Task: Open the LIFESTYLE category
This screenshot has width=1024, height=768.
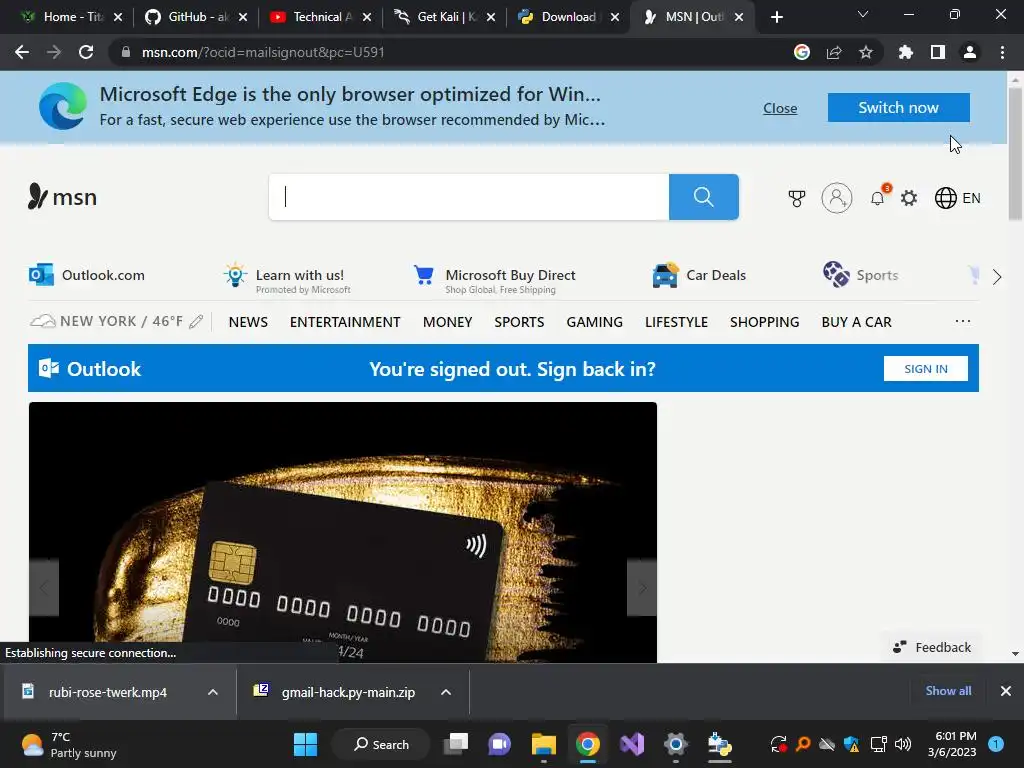Action: pyautogui.click(x=677, y=322)
